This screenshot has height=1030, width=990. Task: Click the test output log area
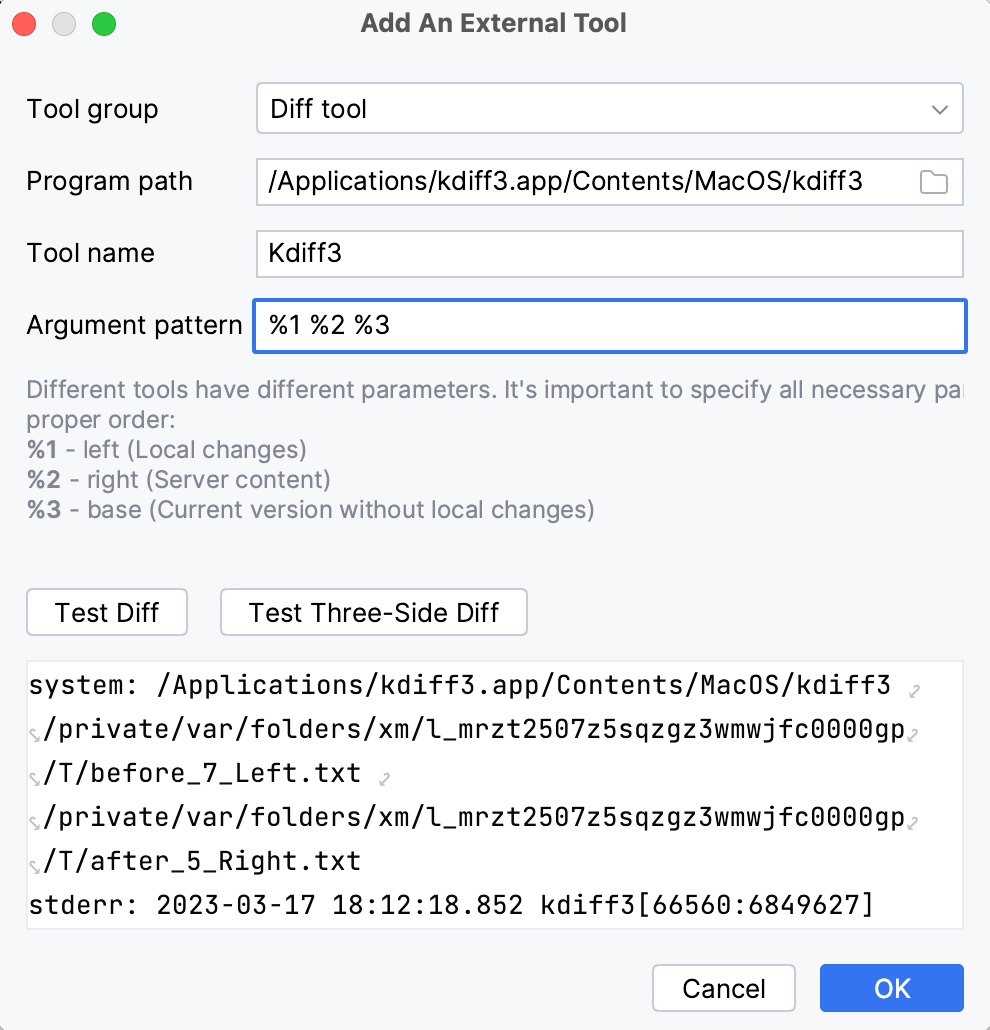(x=495, y=795)
